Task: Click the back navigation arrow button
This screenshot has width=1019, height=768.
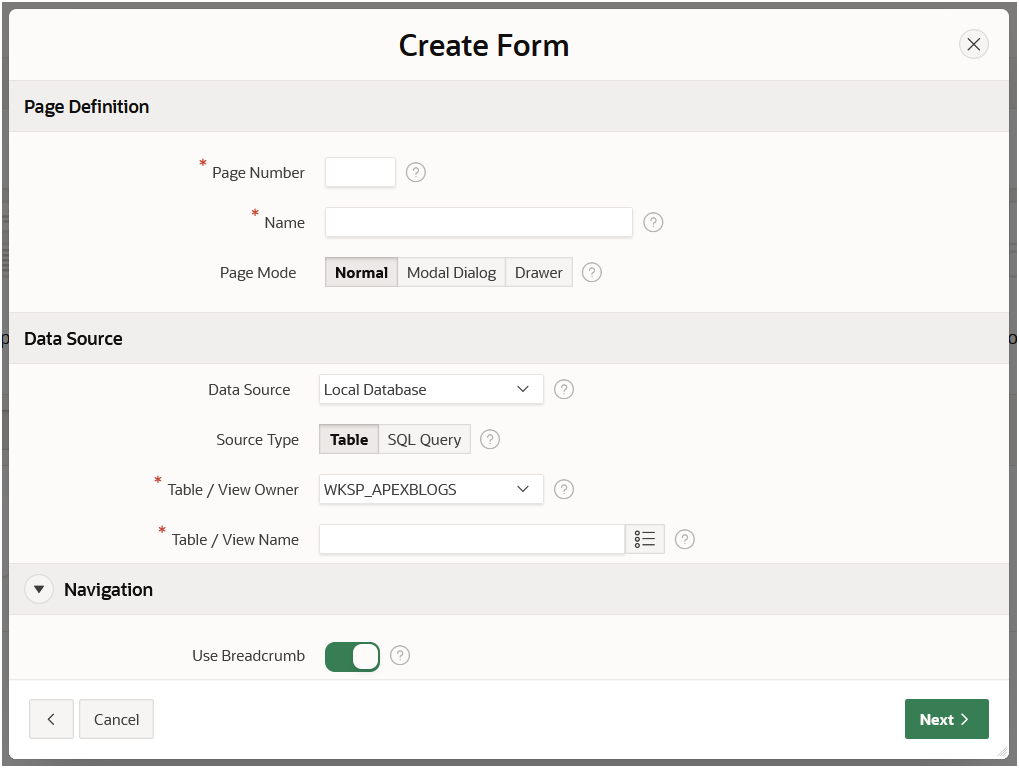Action: pos(51,719)
